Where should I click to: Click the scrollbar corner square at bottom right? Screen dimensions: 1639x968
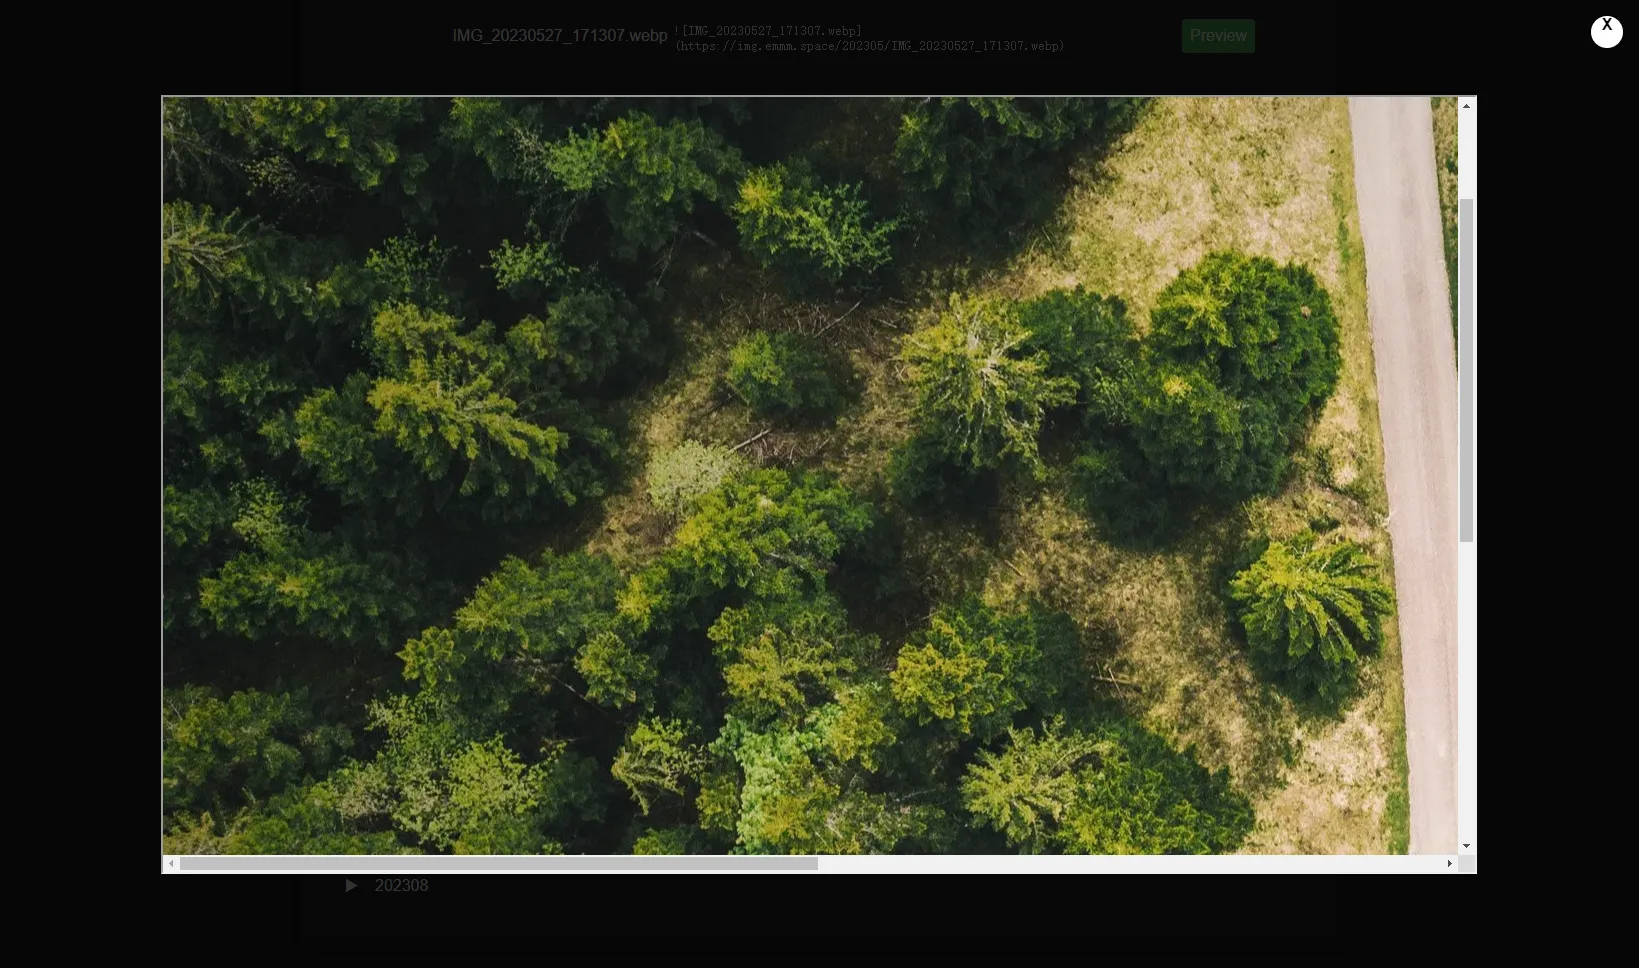tap(1466, 864)
